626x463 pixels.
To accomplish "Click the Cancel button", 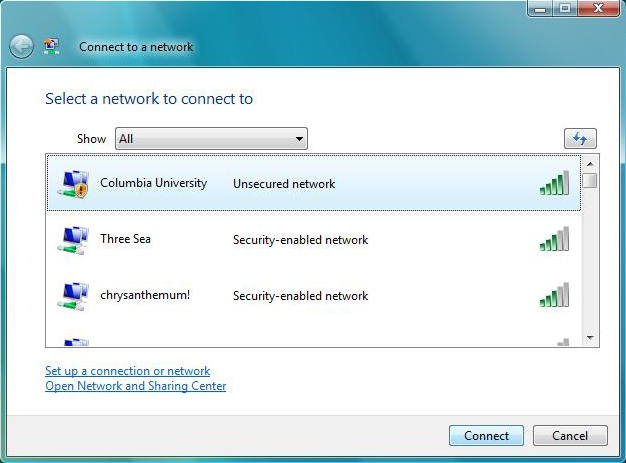I will pos(570,435).
